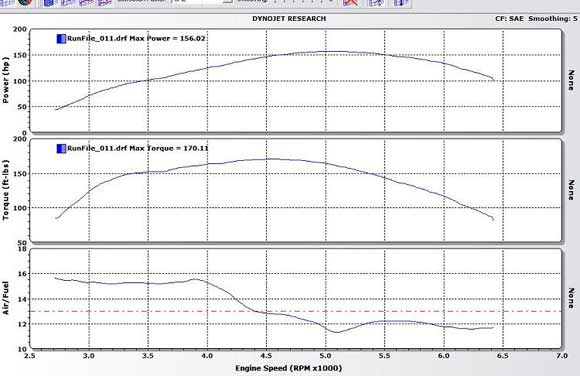This screenshot has width=580, height=376.
Task: Click the 100 tick on the Power axis
Action: coord(20,81)
